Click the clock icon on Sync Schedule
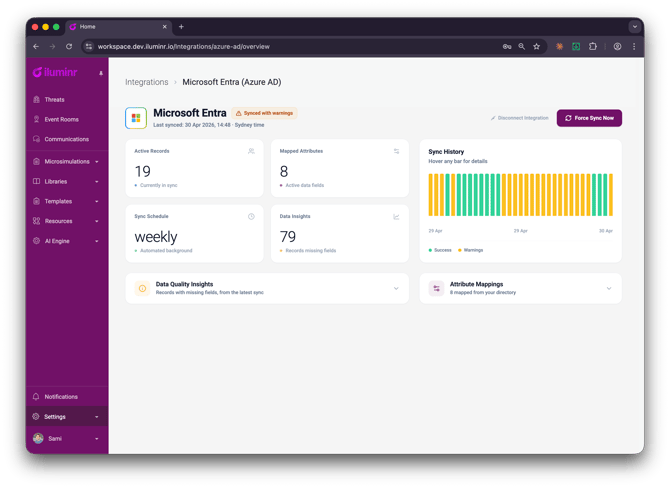This screenshot has width=670, height=488. [x=251, y=217]
